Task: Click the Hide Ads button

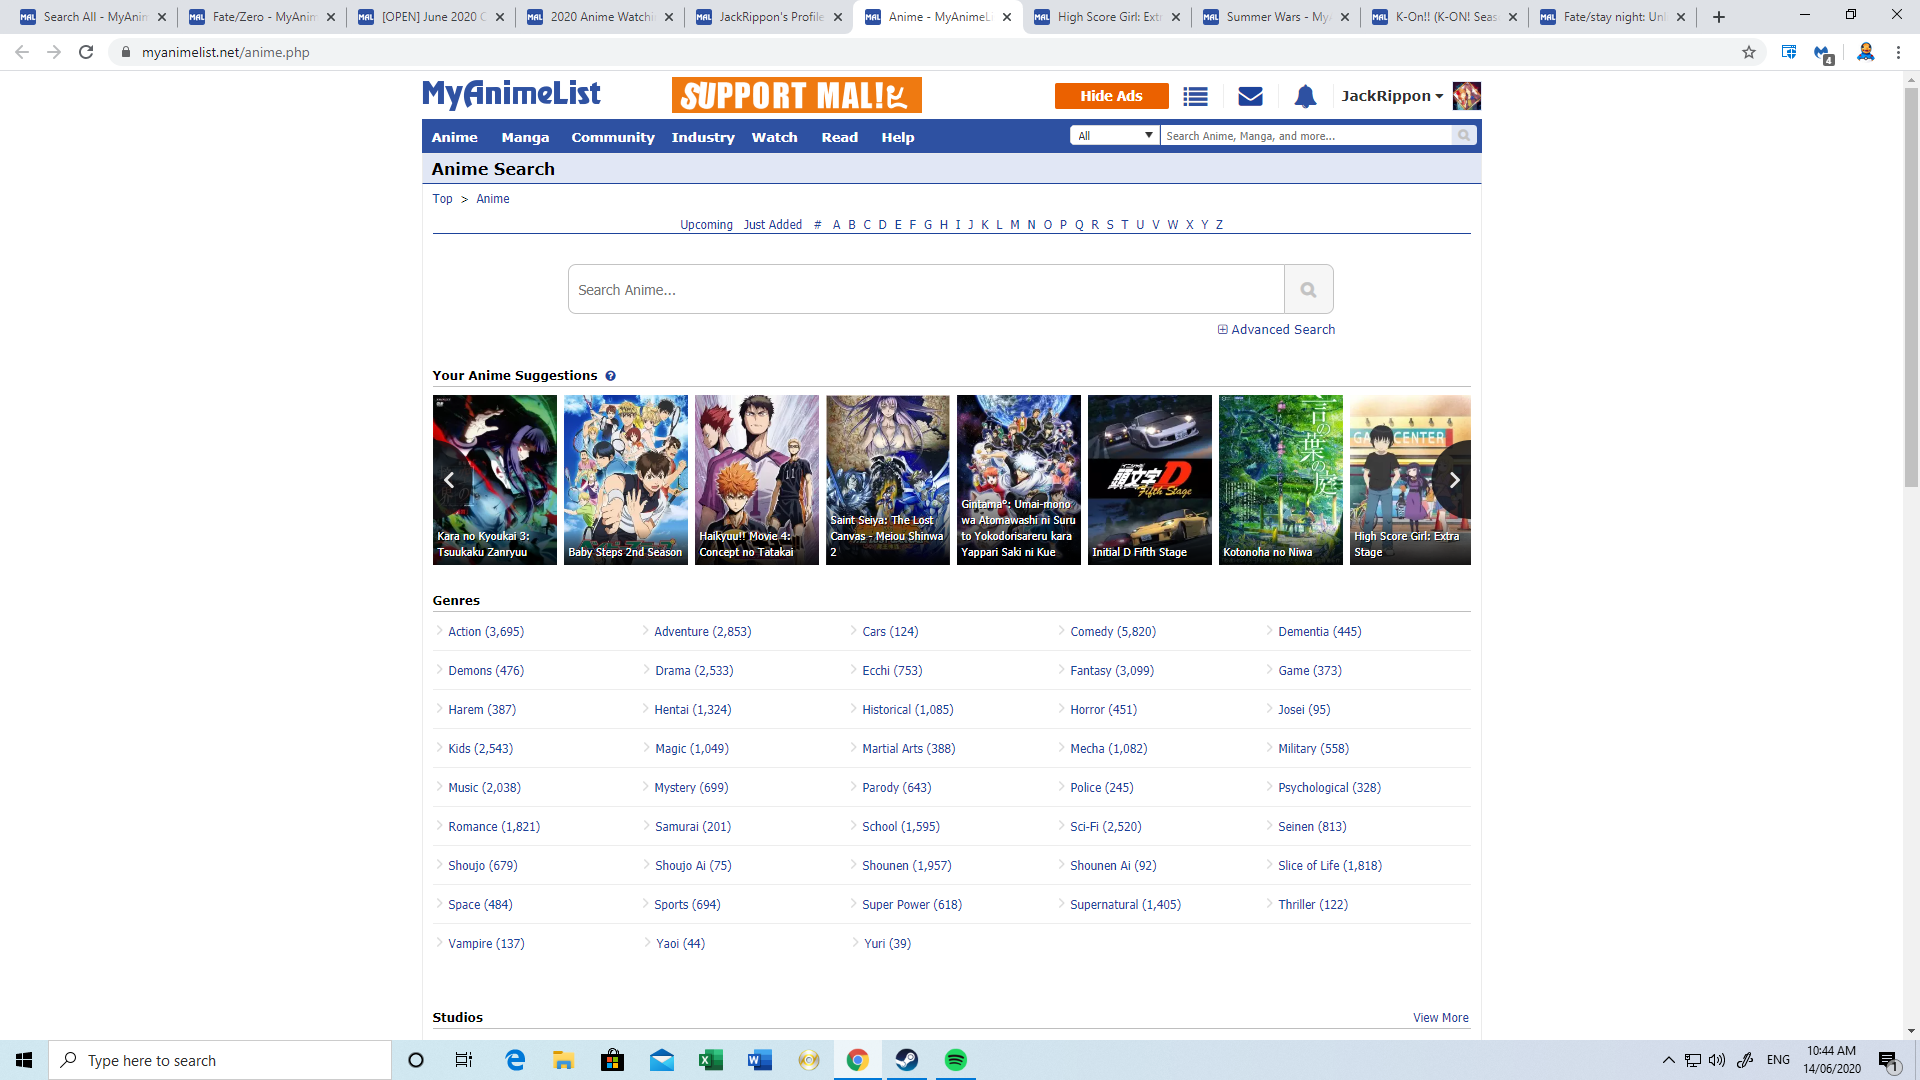Action: tap(1111, 96)
